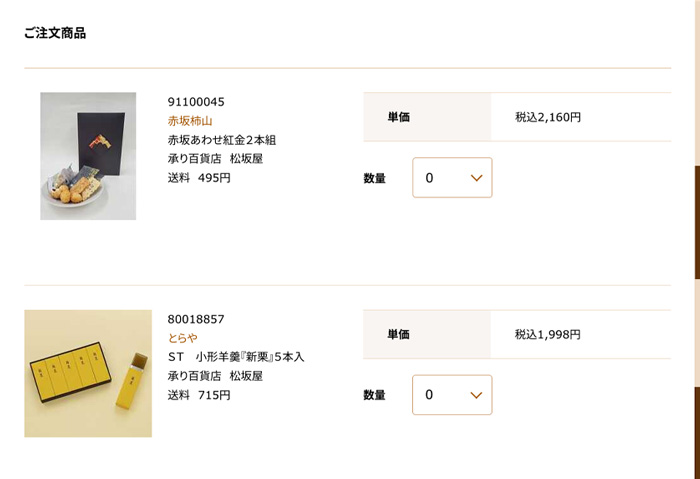Open the 赤坂柿山 brand link
The height and width of the screenshot is (479, 700).
click(190, 121)
